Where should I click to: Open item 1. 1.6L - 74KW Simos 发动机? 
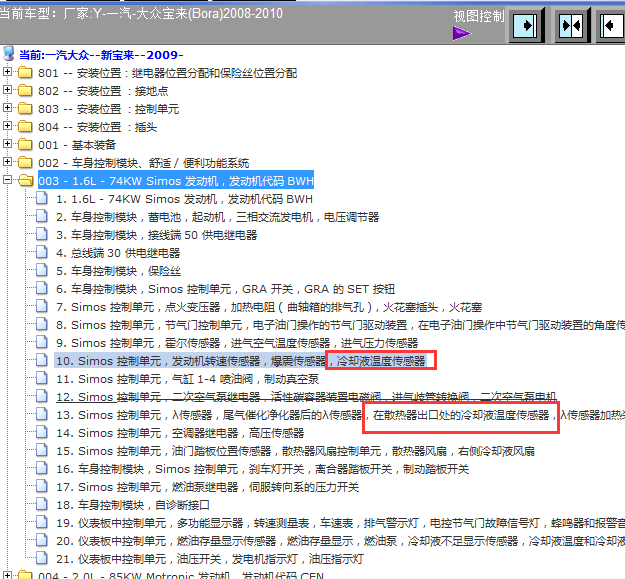tap(184, 199)
